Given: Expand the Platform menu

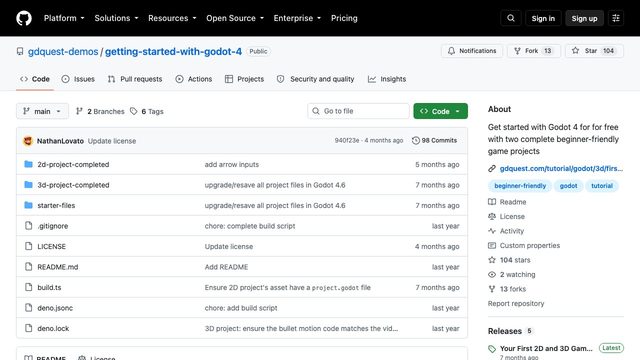Looking at the screenshot, I should coord(64,18).
